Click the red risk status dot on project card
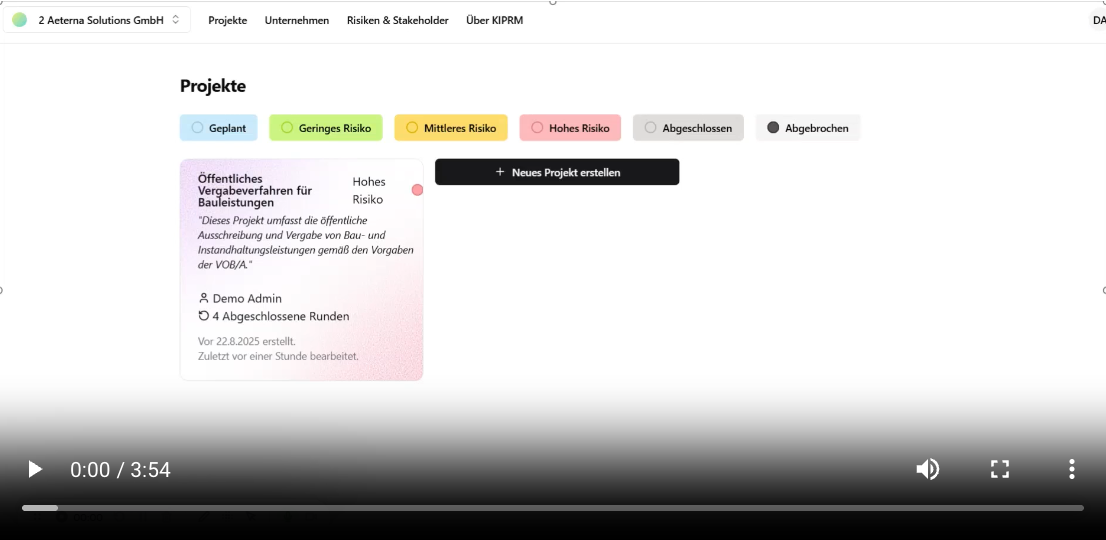The width and height of the screenshot is (1106, 540). 417,190
